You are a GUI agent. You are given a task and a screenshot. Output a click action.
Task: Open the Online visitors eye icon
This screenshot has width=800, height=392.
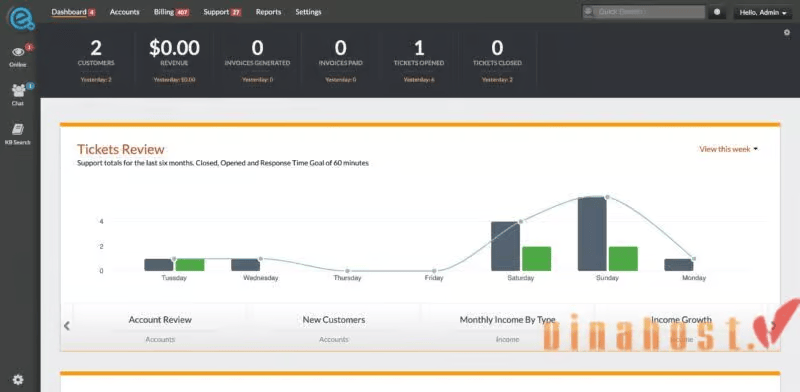[18, 53]
